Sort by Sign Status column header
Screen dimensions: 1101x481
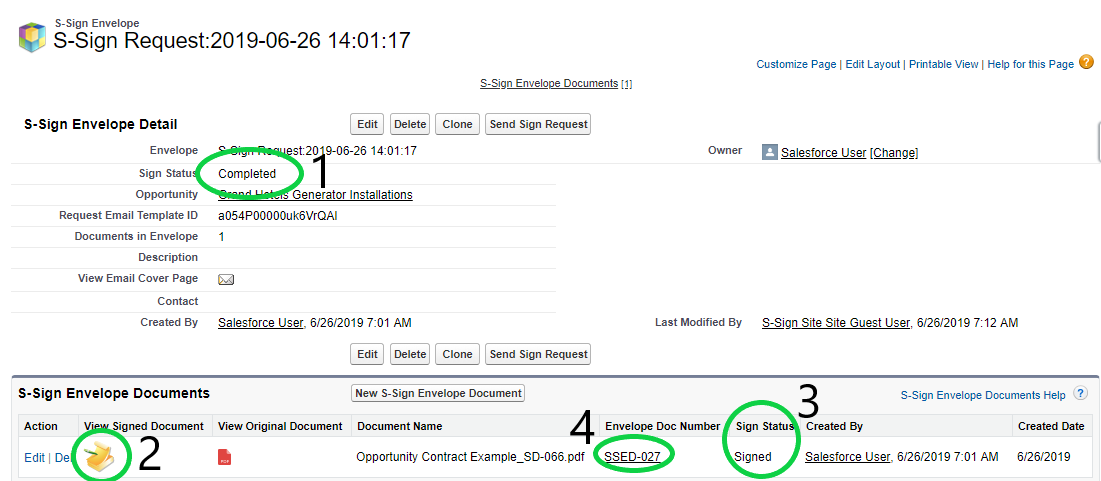pyautogui.click(x=765, y=426)
